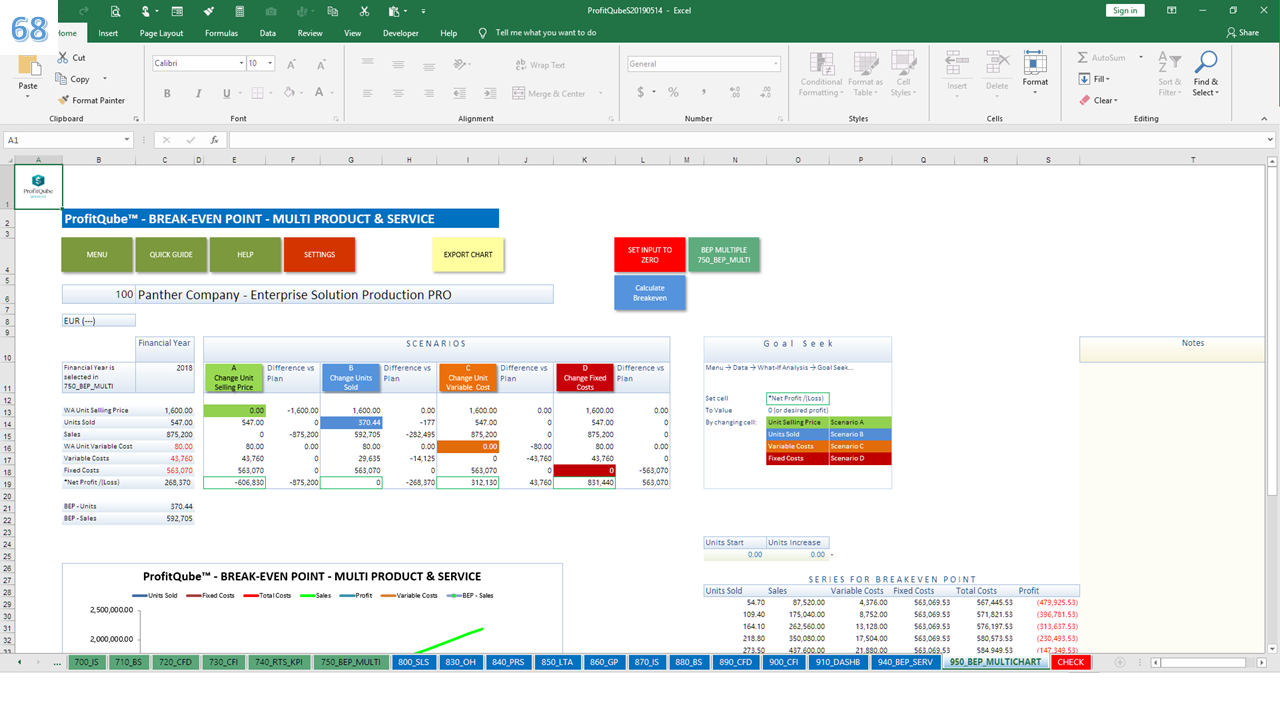
Task: Click the Wrap Text icon
Action: [521, 65]
